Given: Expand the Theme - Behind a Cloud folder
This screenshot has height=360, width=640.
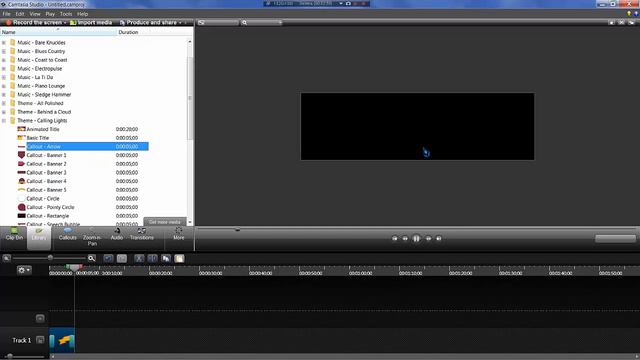Looking at the screenshot, I should [4, 112].
